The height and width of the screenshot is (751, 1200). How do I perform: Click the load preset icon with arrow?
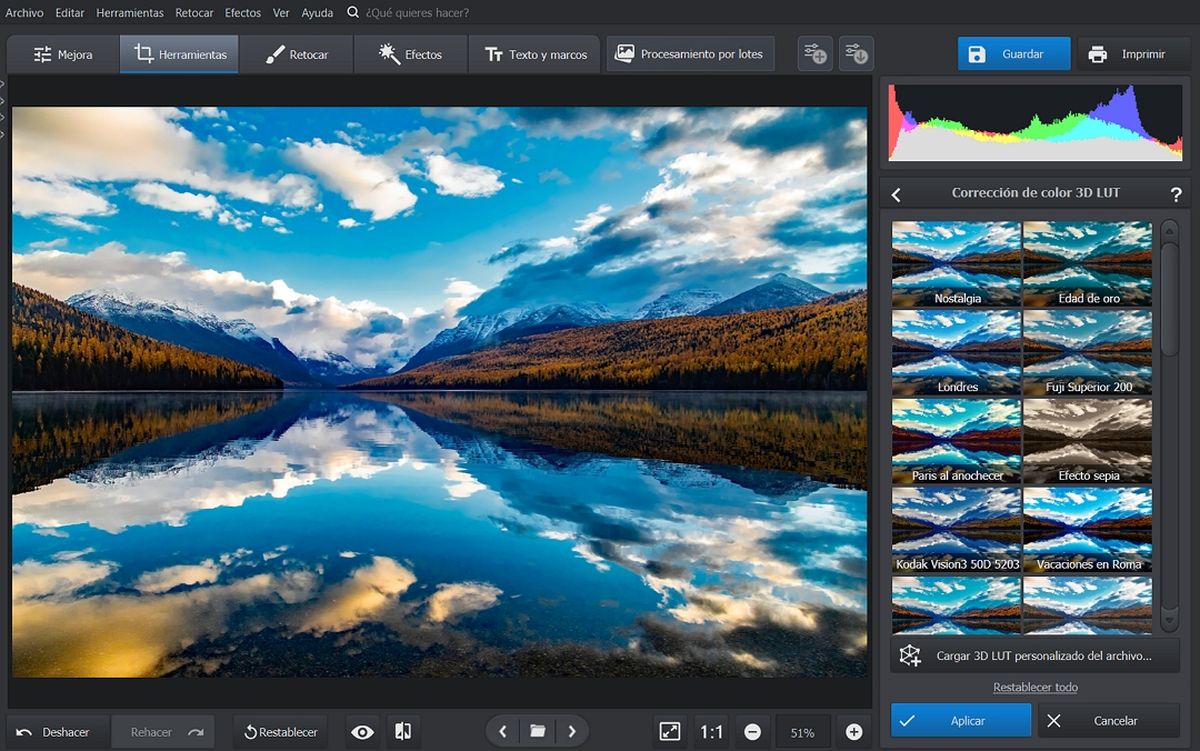[856, 55]
